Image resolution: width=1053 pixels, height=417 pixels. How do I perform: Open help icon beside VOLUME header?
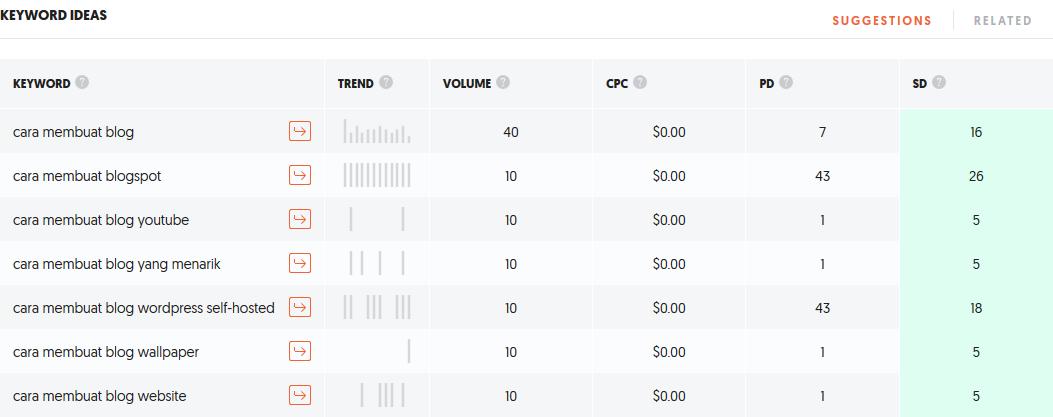pos(503,83)
